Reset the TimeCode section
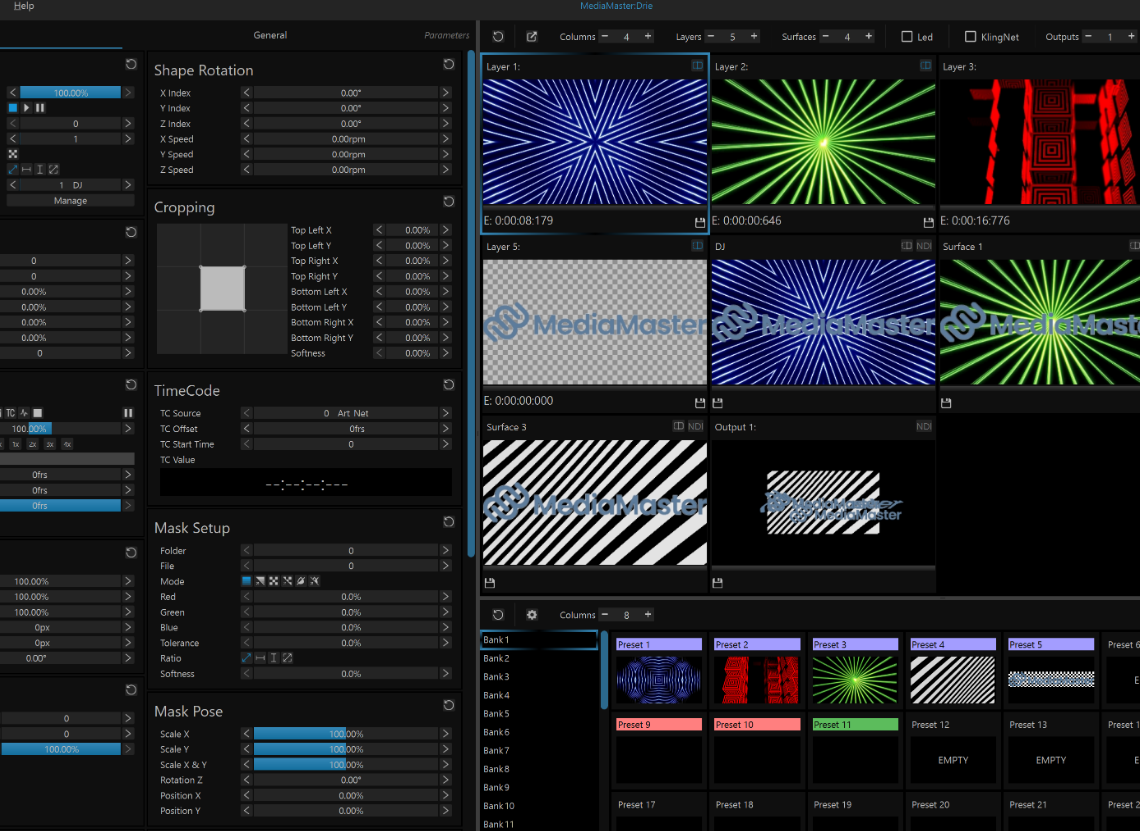The width and height of the screenshot is (1140, 831). [449, 385]
